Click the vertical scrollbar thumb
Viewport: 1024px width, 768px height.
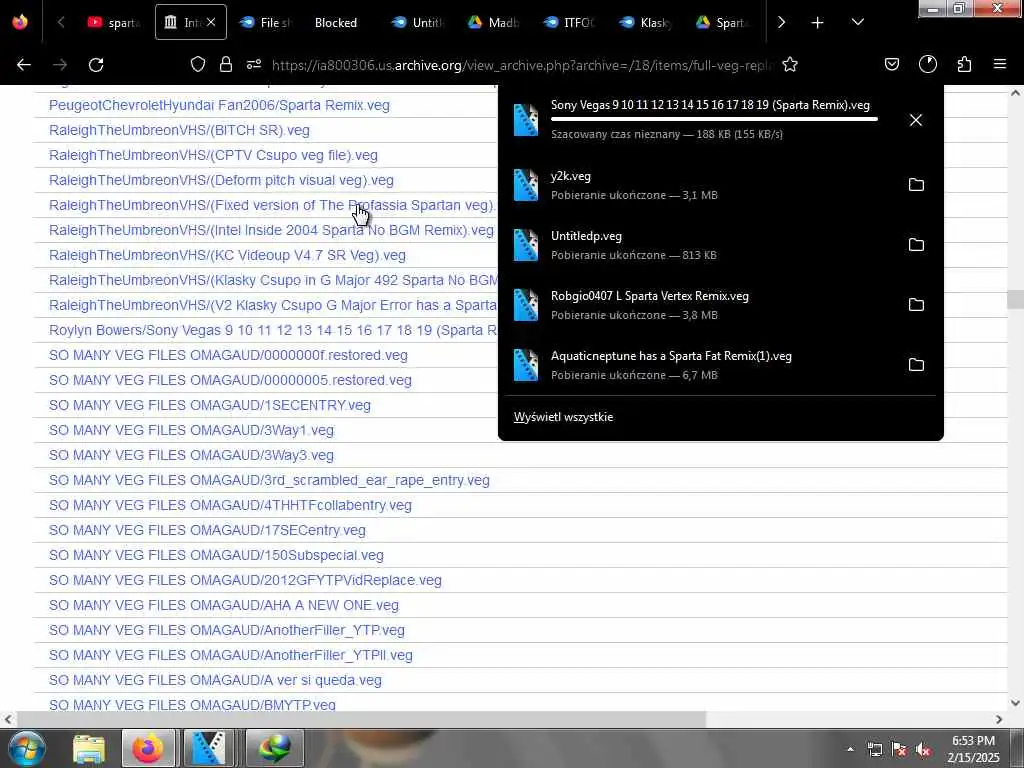1015,300
